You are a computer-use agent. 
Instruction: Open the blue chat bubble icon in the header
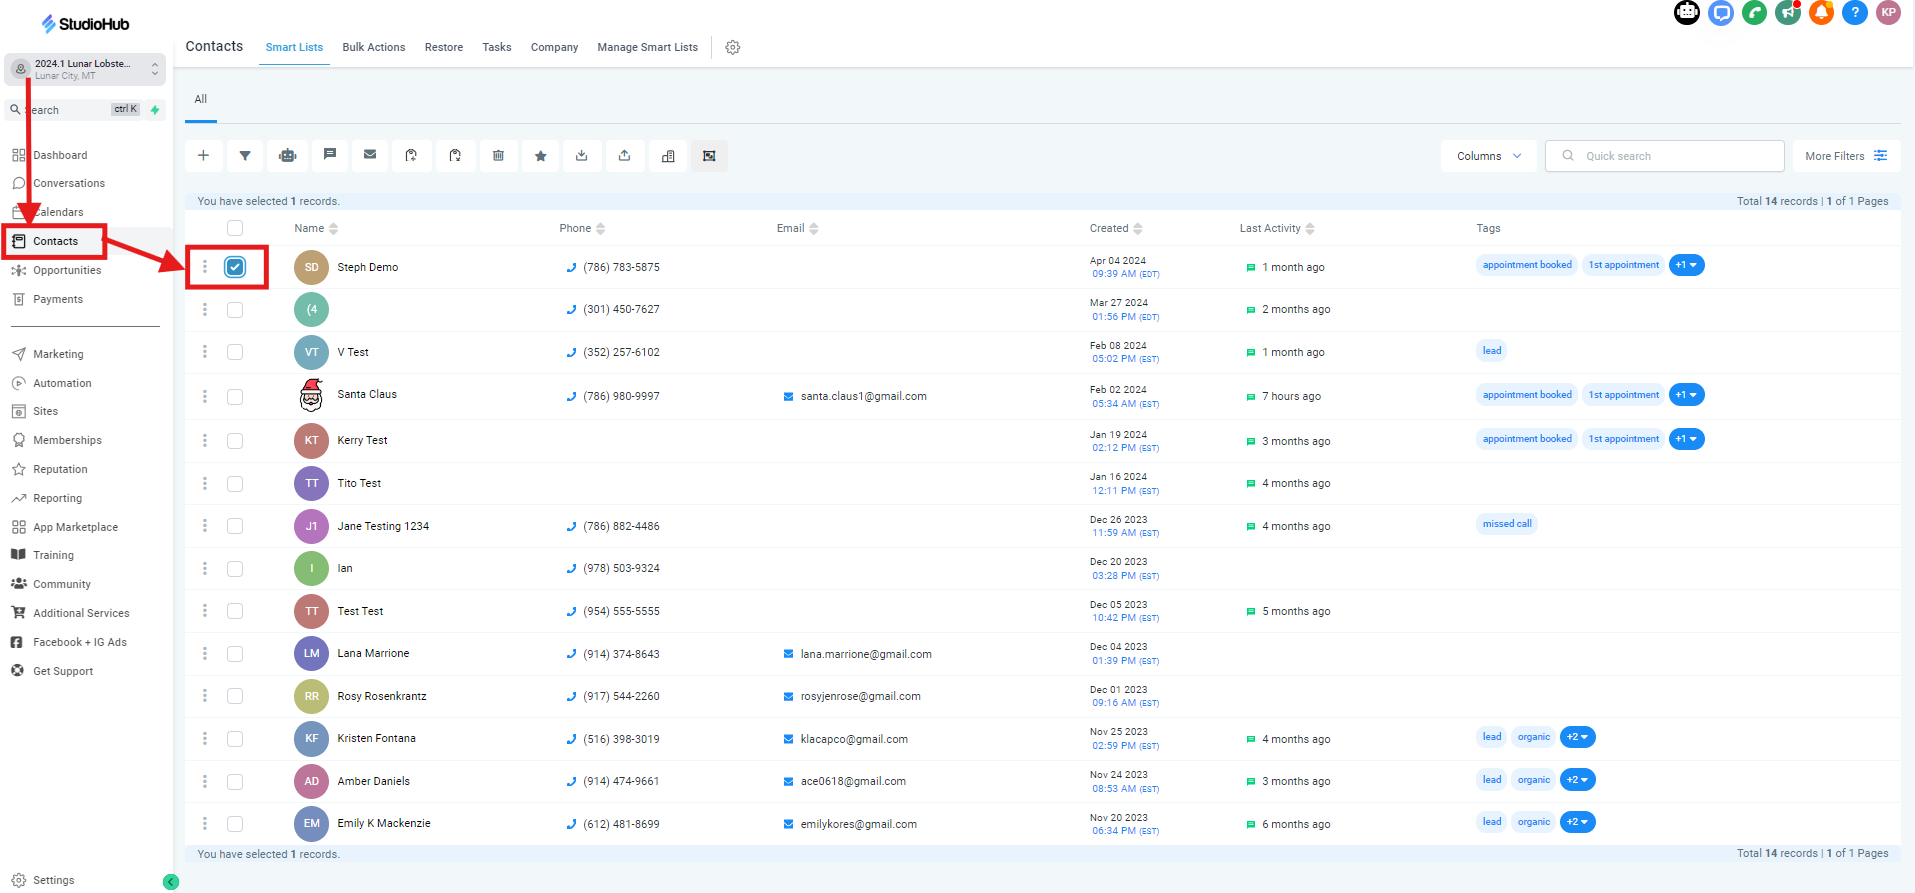pyautogui.click(x=1721, y=13)
